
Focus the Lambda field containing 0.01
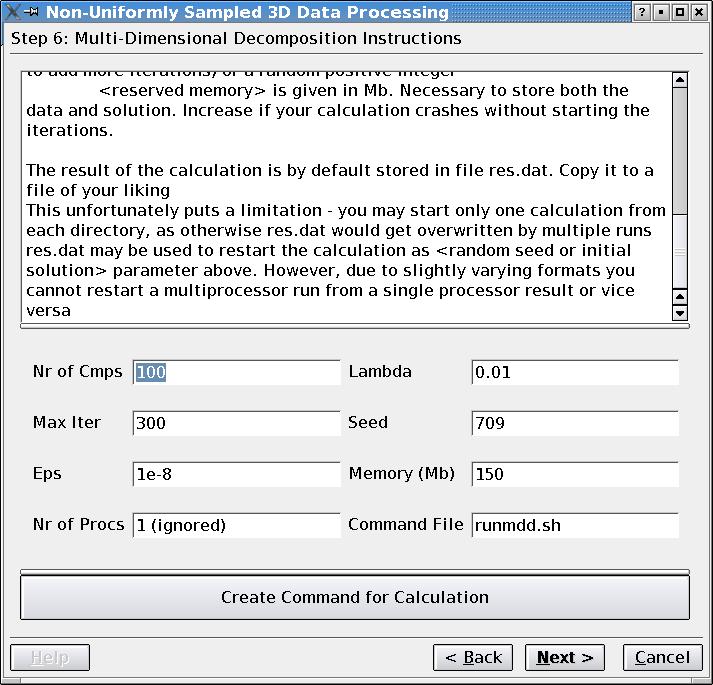point(575,373)
